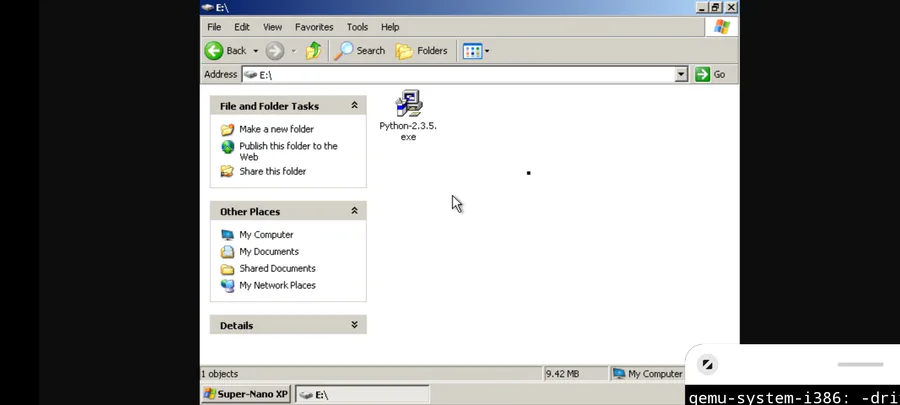This screenshot has width=900, height=405.
Task: Click the Views icon button
Action: [x=472, y=50]
